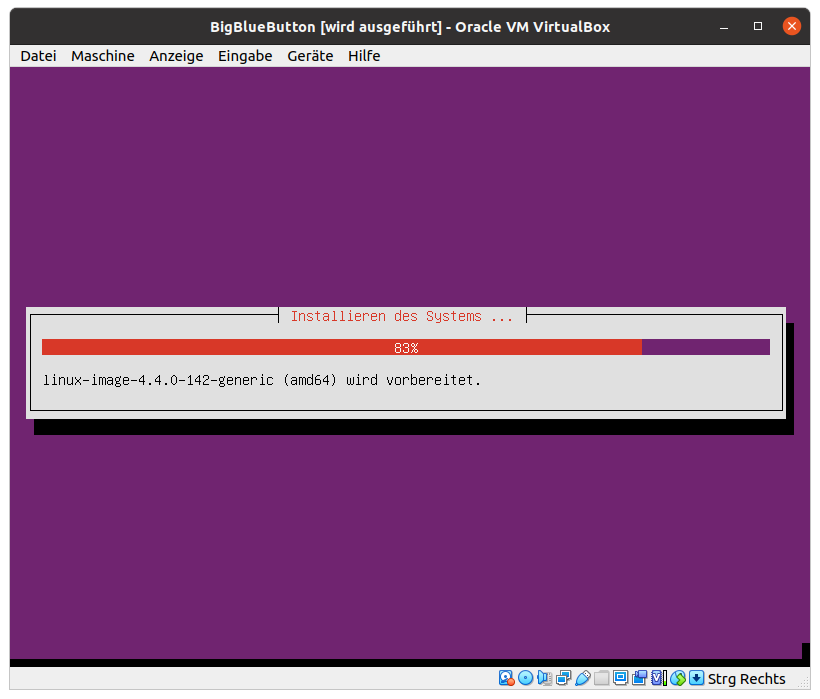Click the 83% installation progress bar
The height and width of the screenshot is (699, 820).
pos(406,347)
